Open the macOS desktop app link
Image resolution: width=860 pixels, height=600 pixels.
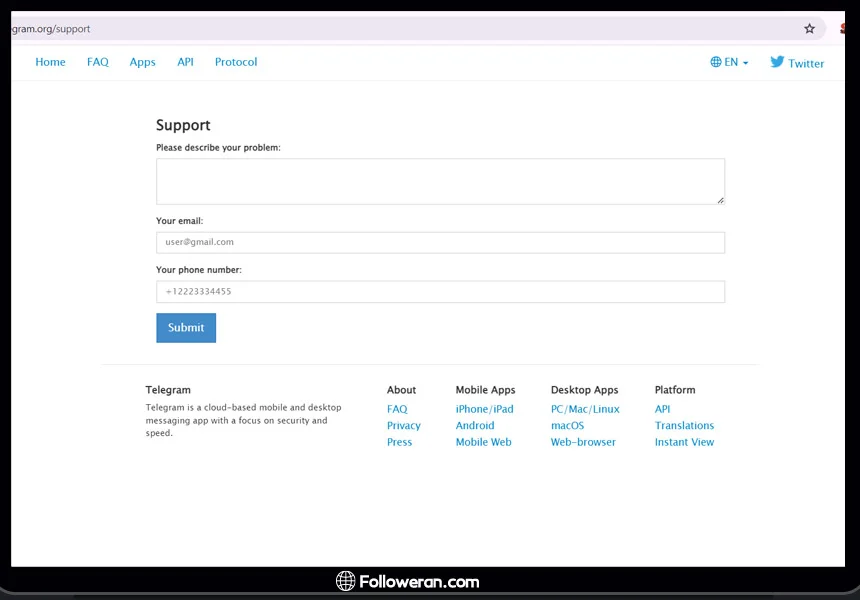[567, 426]
